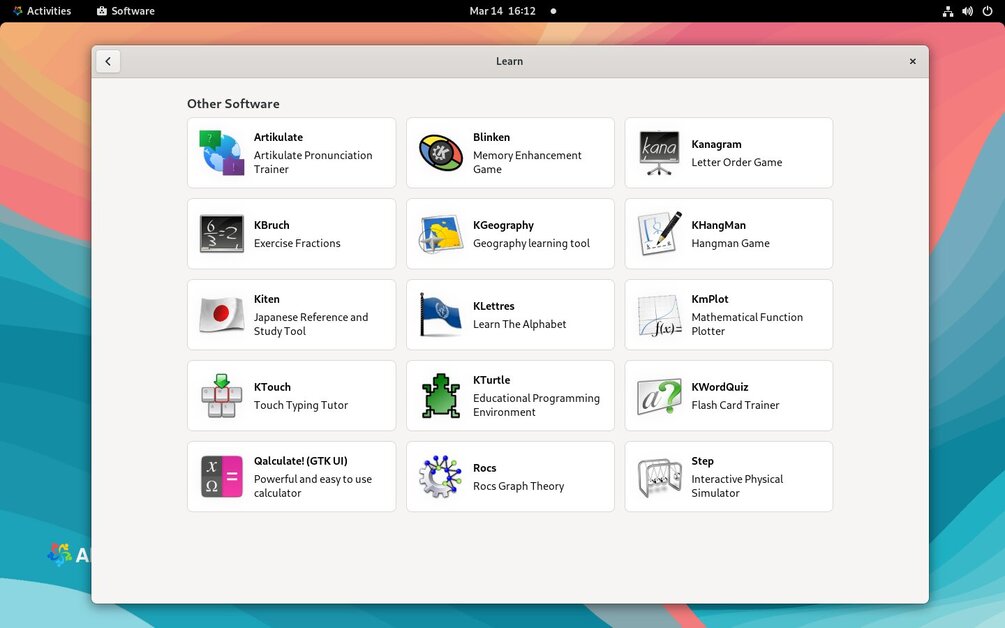Select 'Geography learning tool' text
The image size is (1005, 628).
point(531,244)
